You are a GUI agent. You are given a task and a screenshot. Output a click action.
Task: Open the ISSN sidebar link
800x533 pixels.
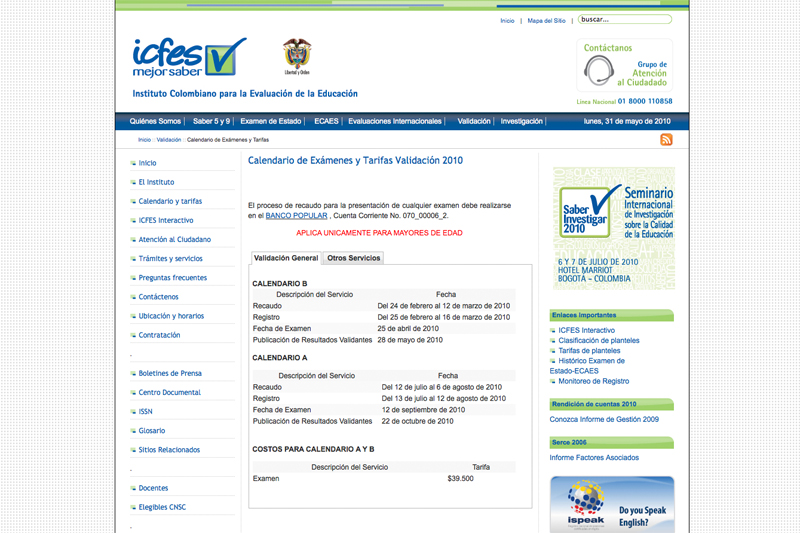(145, 412)
